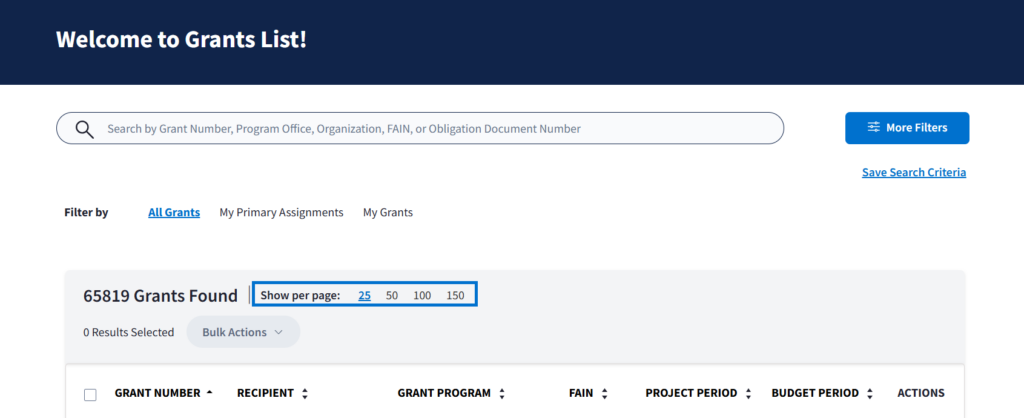Click the Project Period sort arrows
The width and height of the screenshot is (1024, 418).
[x=748, y=394]
